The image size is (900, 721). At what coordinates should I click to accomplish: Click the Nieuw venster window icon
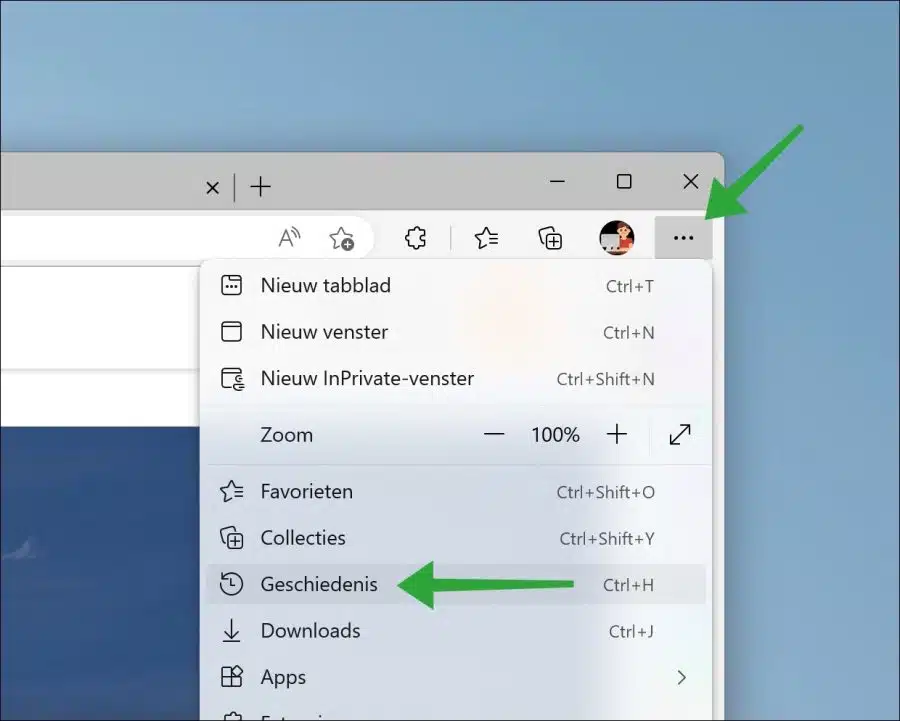click(231, 332)
